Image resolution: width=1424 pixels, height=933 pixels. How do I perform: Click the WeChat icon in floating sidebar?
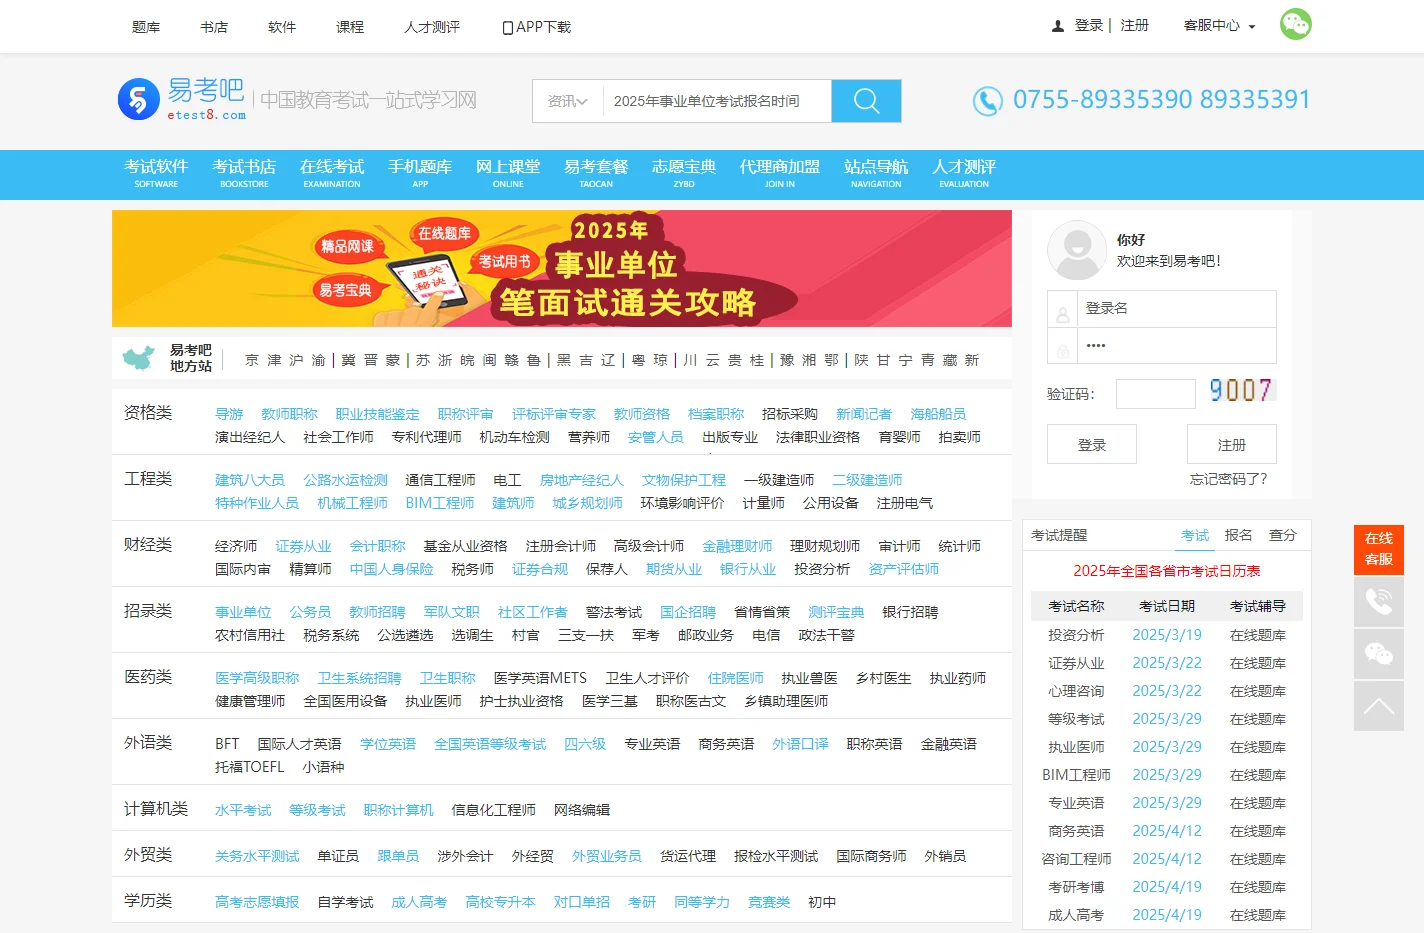pos(1379,654)
